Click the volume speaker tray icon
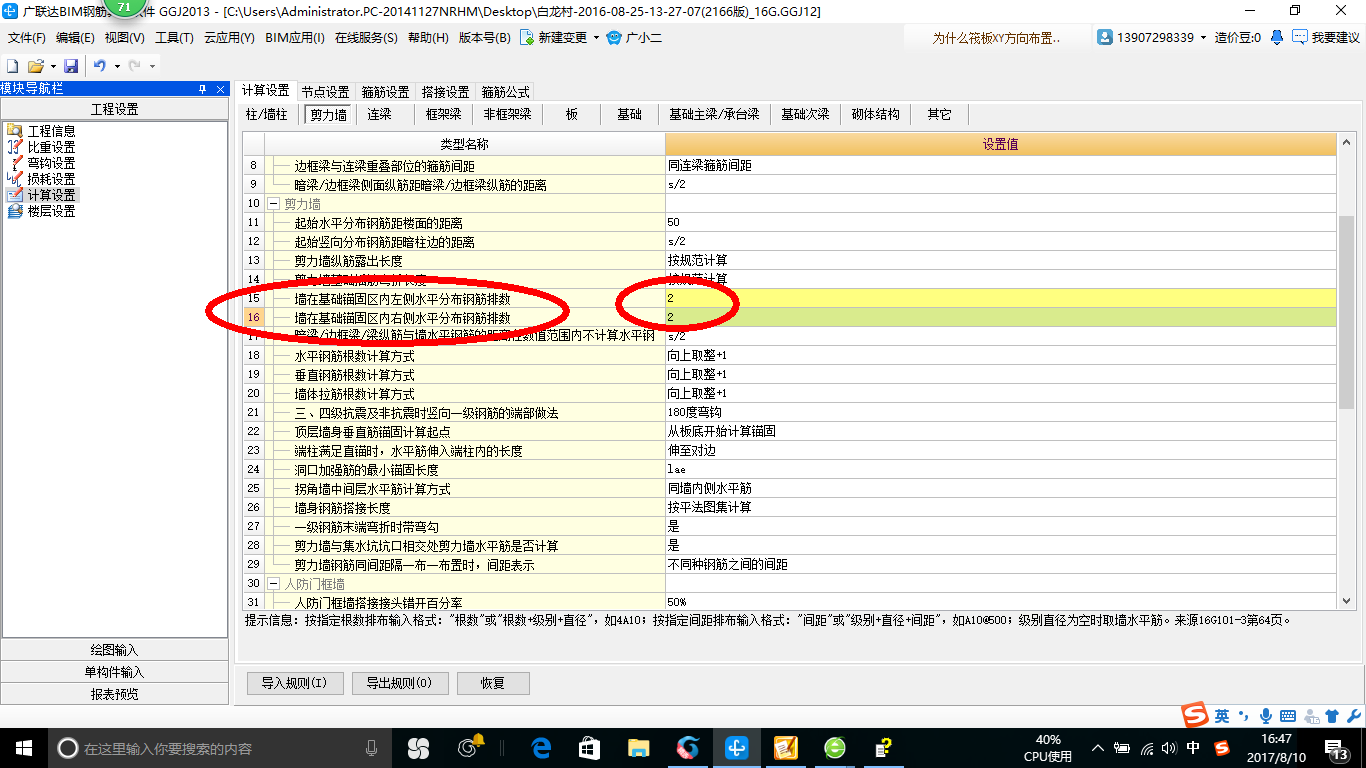The image size is (1366, 768). point(1170,748)
